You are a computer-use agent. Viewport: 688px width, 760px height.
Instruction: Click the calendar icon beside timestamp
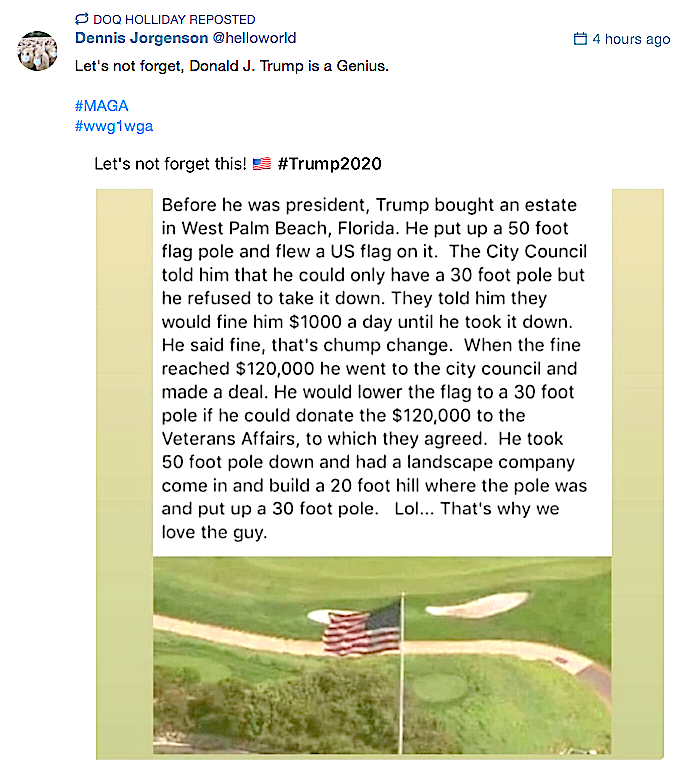(x=580, y=39)
